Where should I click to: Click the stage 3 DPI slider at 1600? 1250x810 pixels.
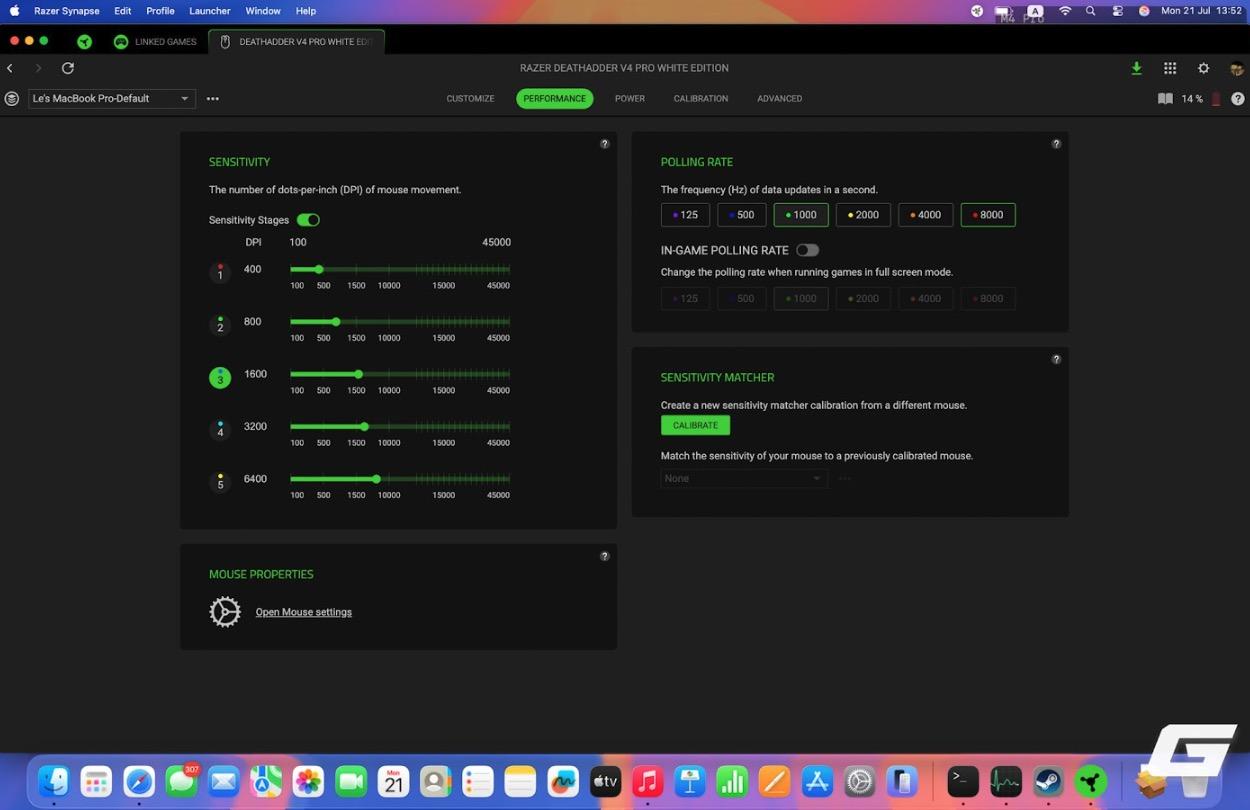click(x=358, y=374)
